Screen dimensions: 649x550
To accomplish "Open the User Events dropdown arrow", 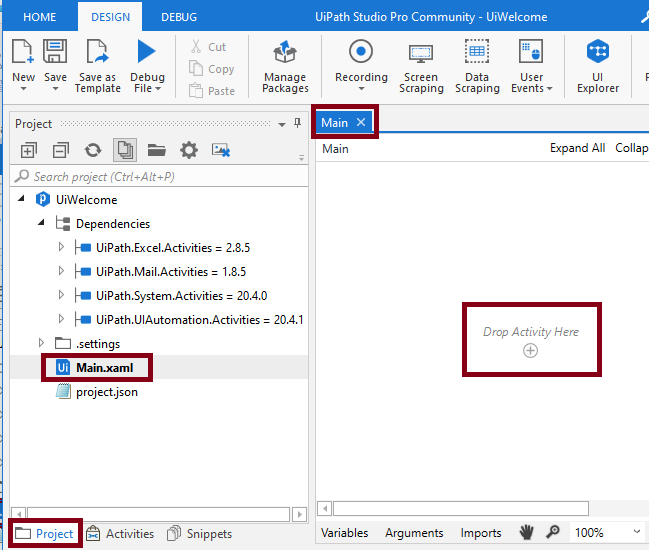I will click(x=549, y=89).
